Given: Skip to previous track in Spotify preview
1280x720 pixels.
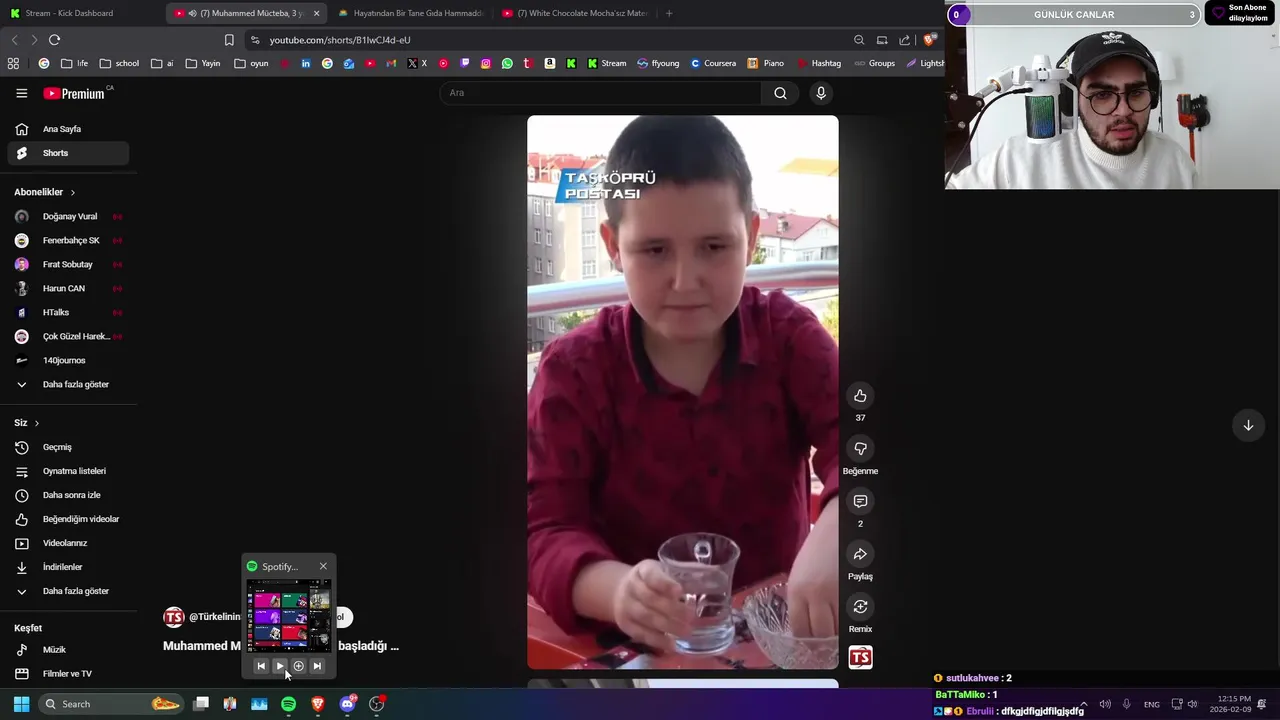Looking at the screenshot, I should [x=261, y=666].
